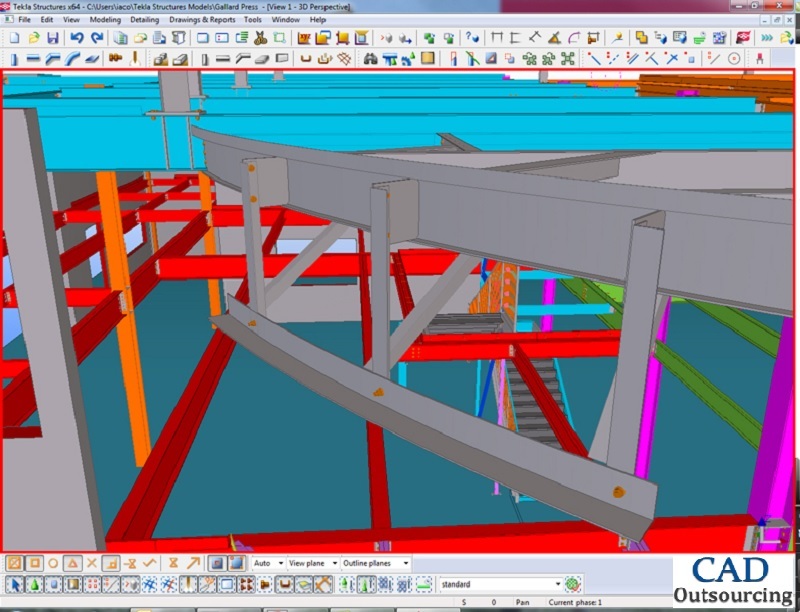The width and height of the screenshot is (800, 612).
Task: Open the Drawings & Reports menu
Action: [x=200, y=19]
